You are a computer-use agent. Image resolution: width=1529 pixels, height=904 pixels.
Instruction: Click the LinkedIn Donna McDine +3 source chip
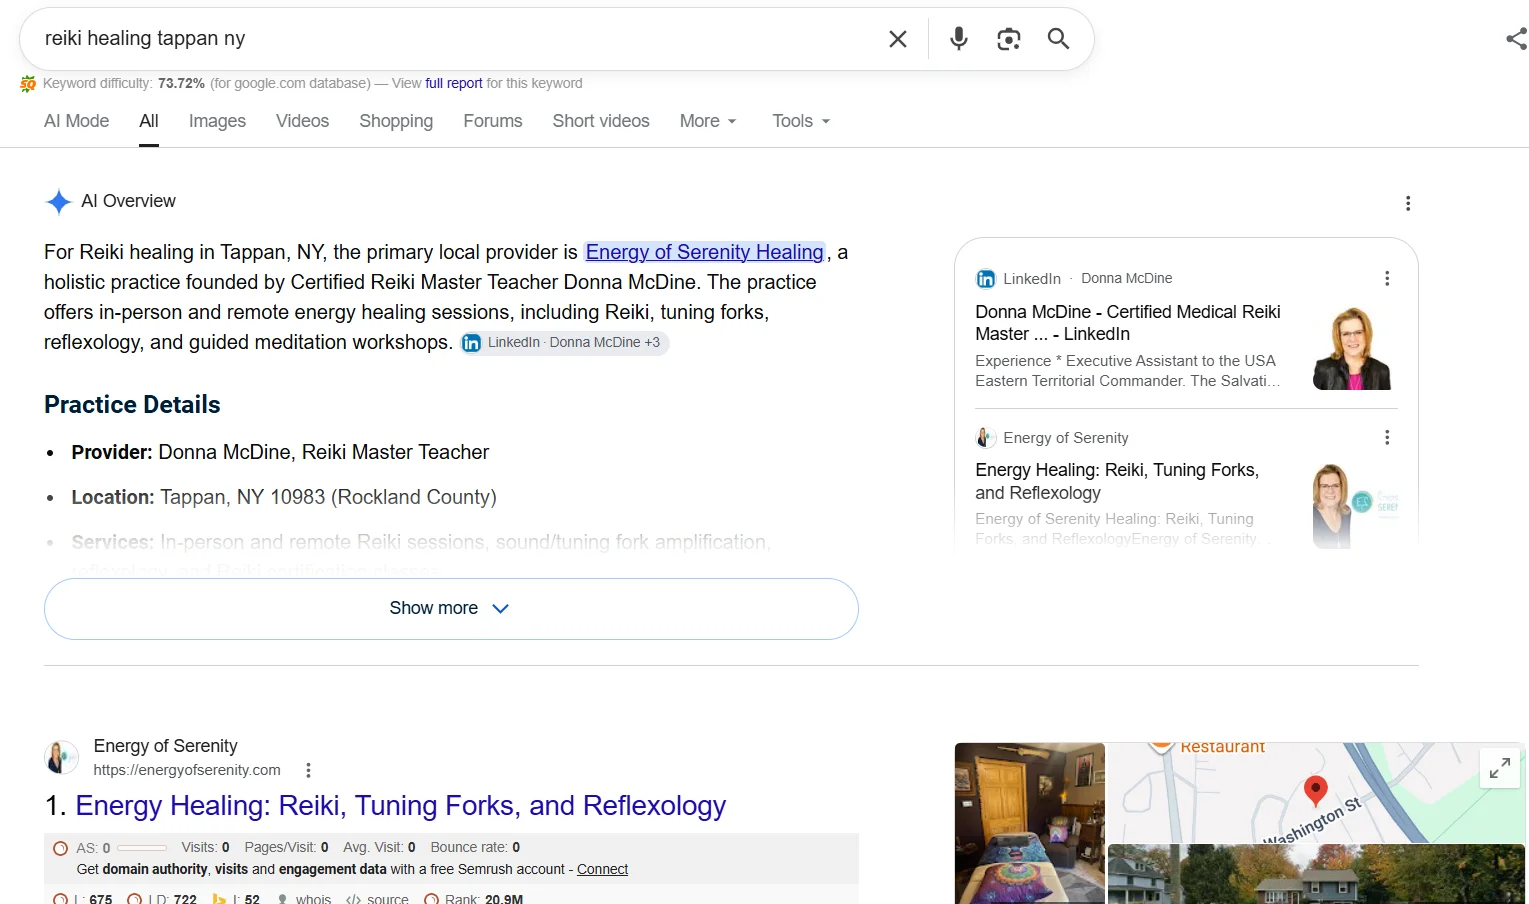564,343
